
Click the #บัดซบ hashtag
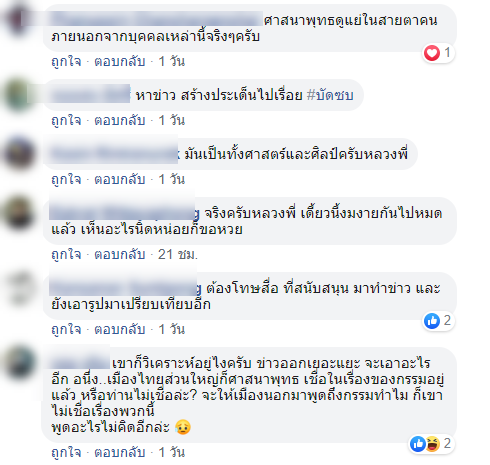(330, 95)
